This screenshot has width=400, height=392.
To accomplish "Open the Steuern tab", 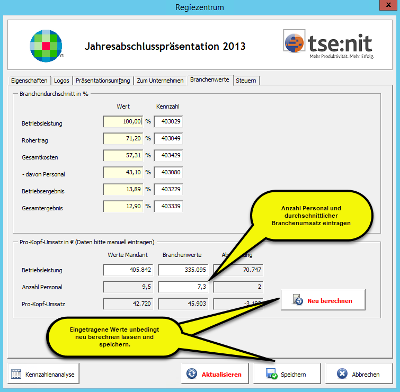I will pyautogui.click(x=246, y=80).
